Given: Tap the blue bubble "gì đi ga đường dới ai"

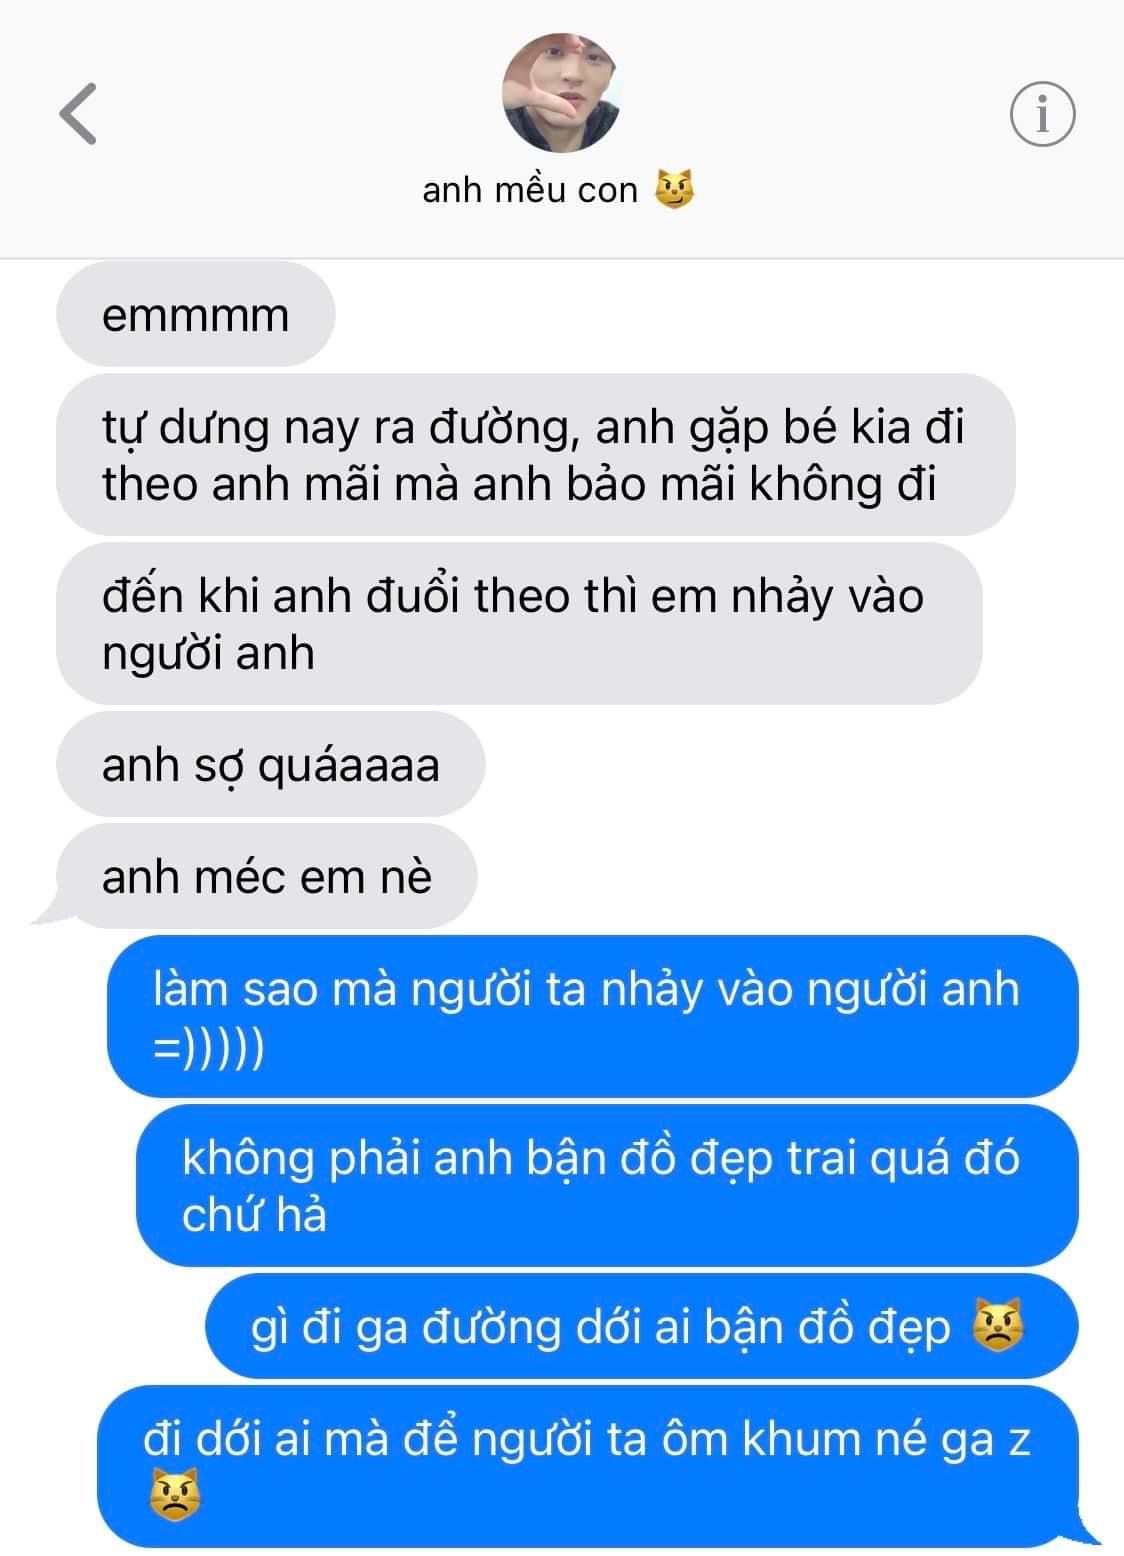Looking at the screenshot, I should [x=642, y=1326].
